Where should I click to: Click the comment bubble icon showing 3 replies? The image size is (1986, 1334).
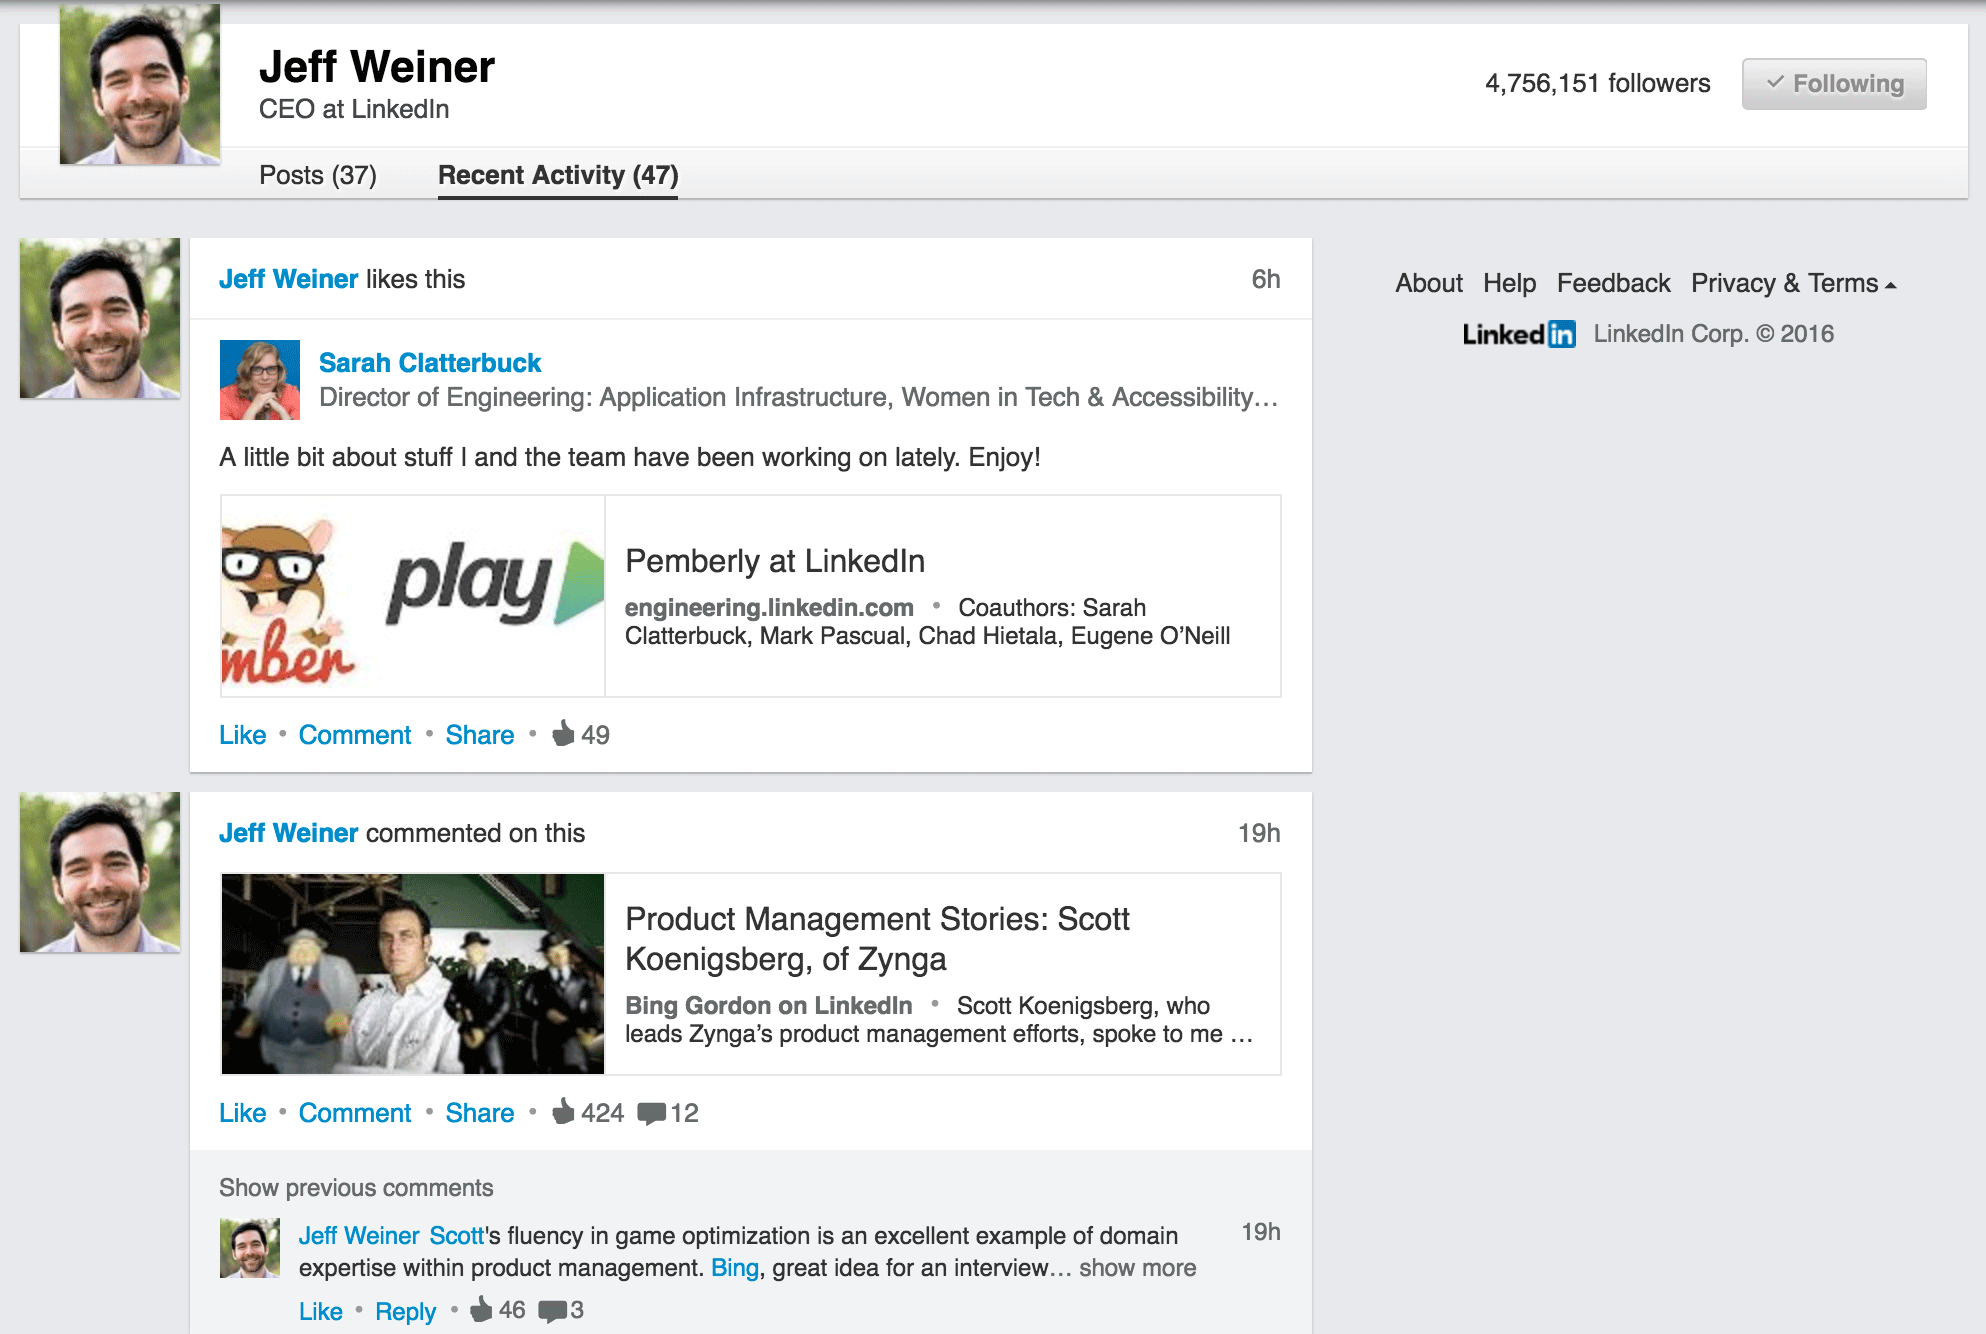pyautogui.click(x=552, y=1310)
